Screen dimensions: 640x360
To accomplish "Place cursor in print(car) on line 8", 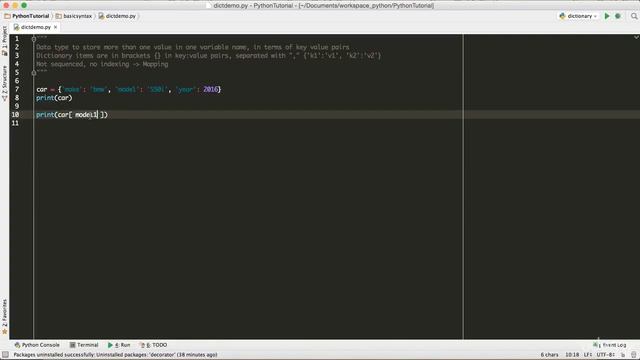I will point(54,98).
